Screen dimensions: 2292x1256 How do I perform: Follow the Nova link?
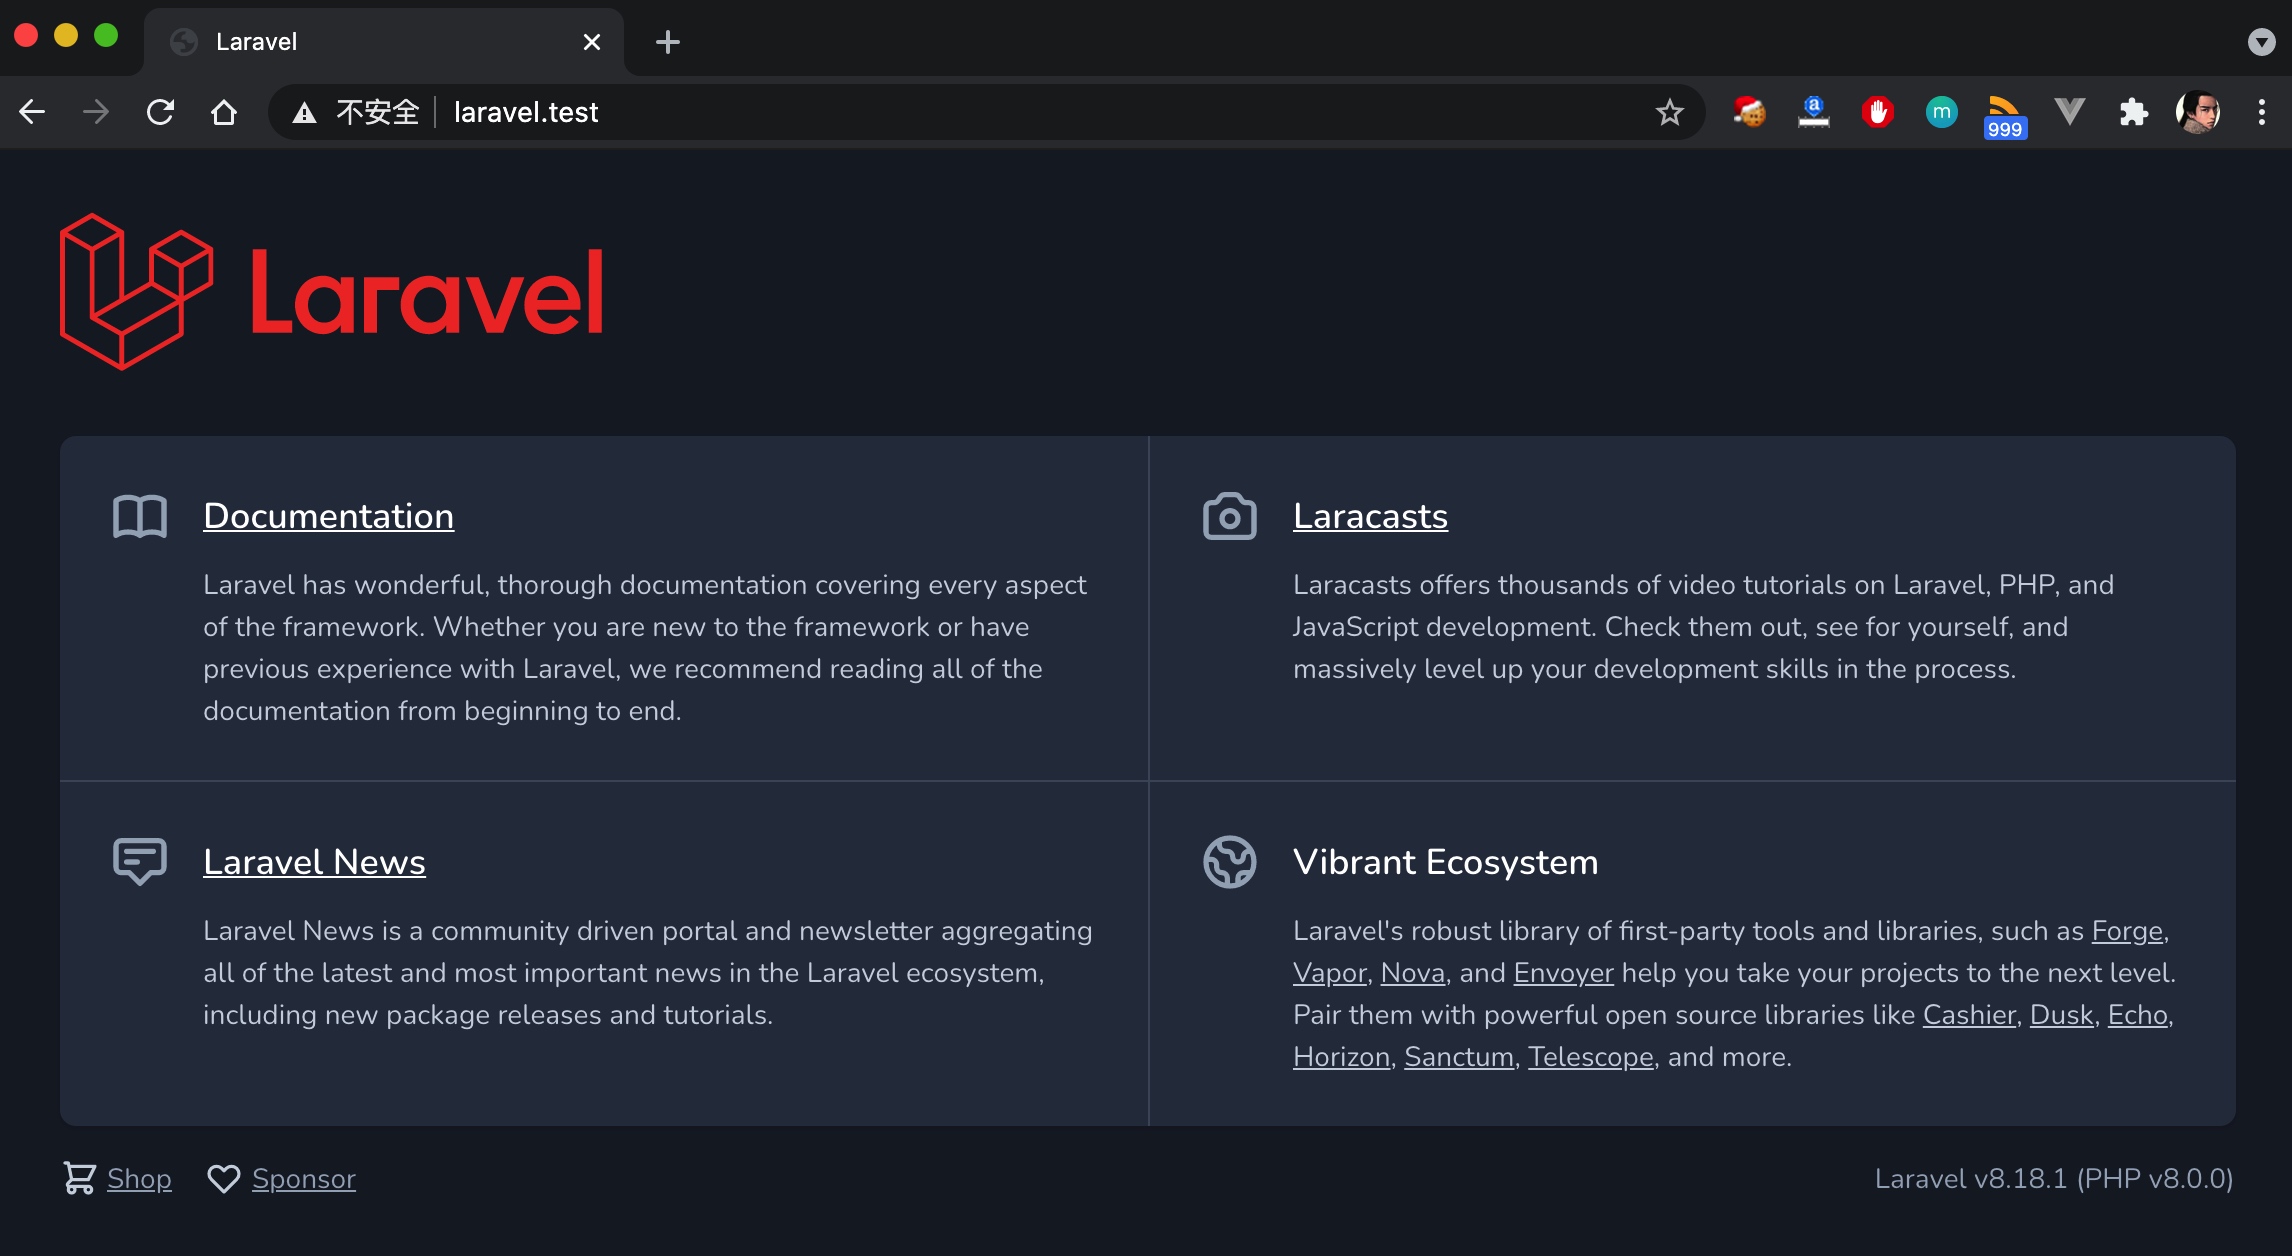pos(1412,973)
